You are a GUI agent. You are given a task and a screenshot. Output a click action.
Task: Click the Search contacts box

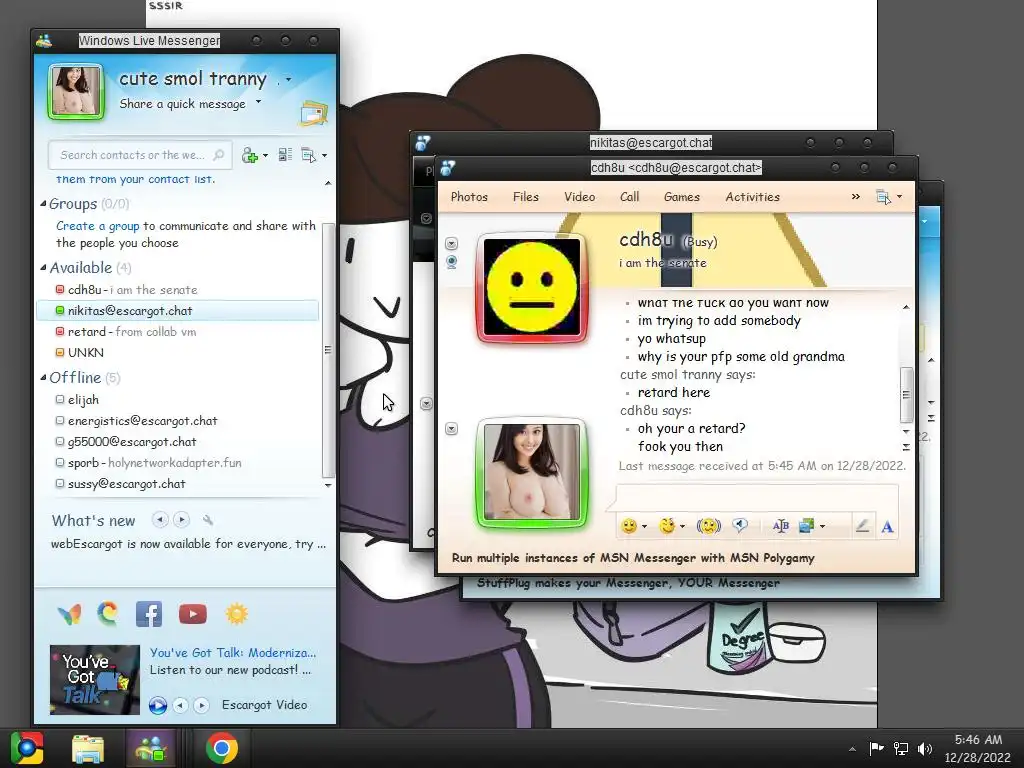[140, 155]
